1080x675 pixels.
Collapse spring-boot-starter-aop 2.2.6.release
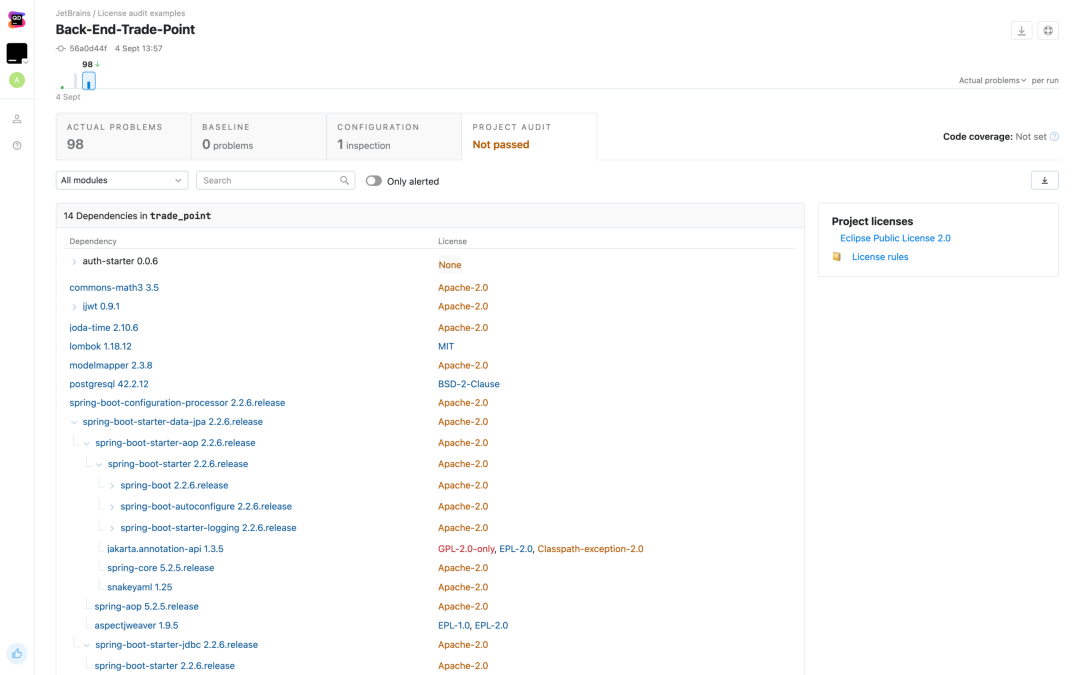[x=87, y=443]
